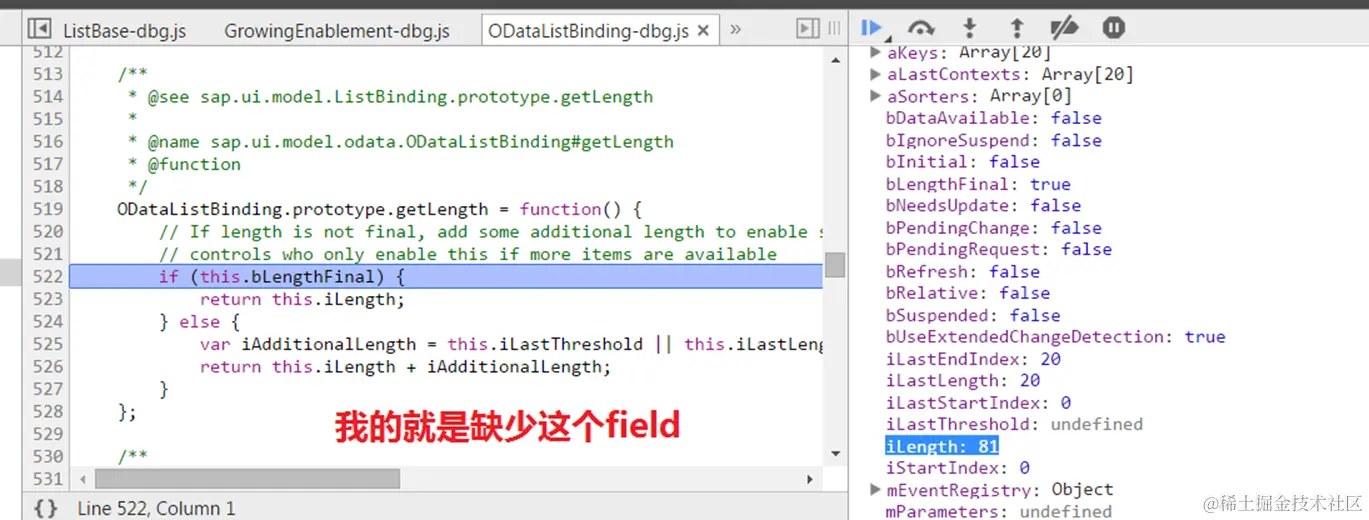Click 'var iAdditionalLength' code line

(510, 344)
